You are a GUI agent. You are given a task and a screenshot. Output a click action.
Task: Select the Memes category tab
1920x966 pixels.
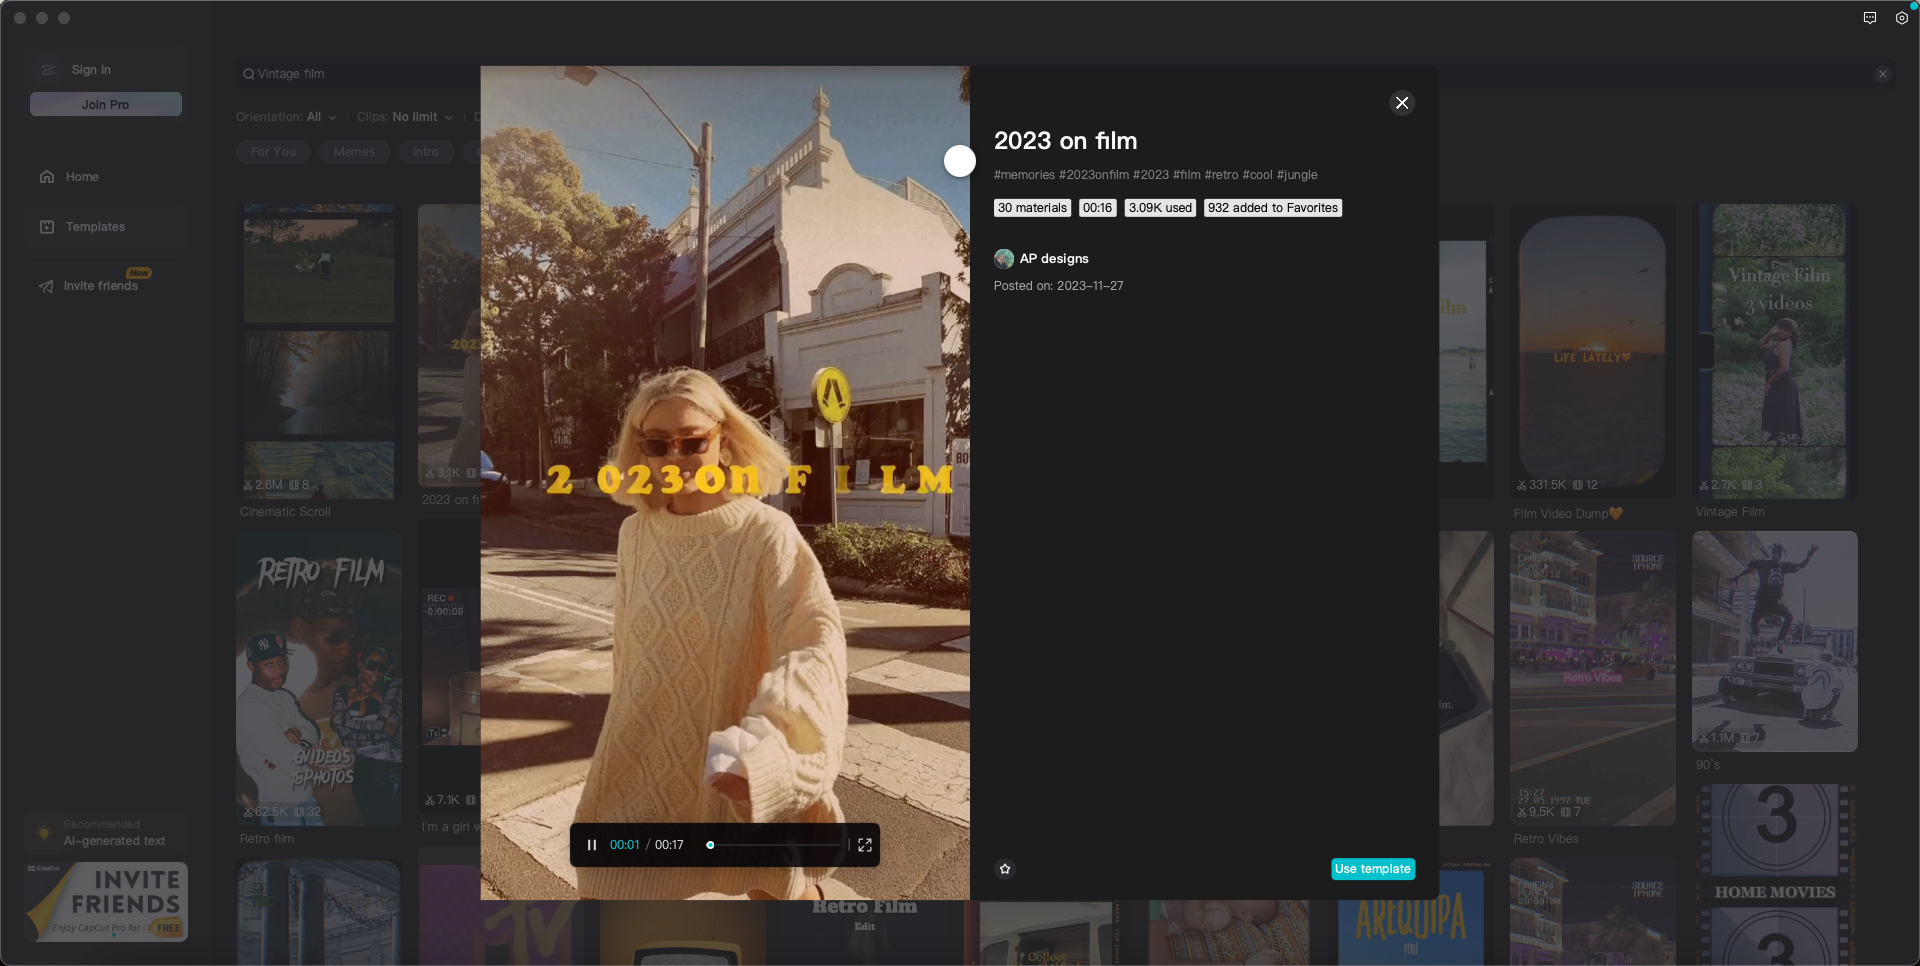pos(354,152)
